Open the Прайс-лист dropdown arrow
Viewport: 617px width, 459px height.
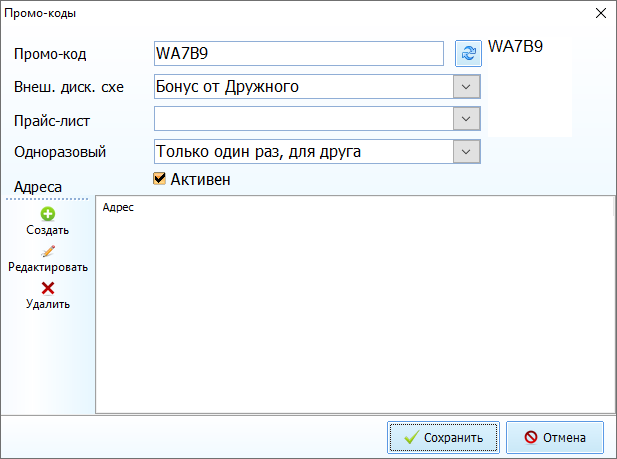pos(467,119)
